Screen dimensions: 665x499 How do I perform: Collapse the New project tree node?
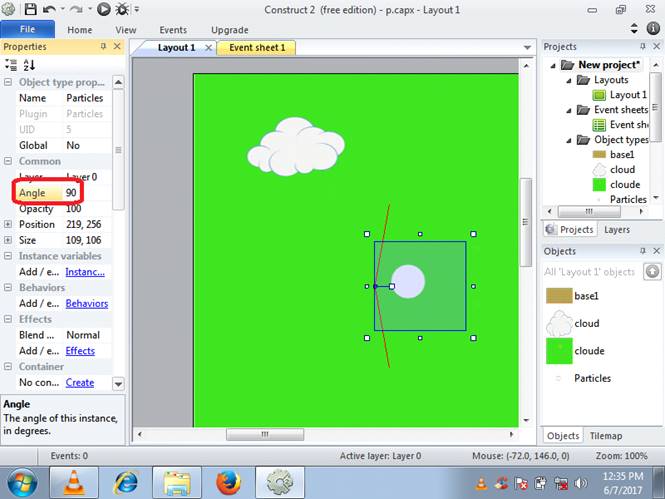point(553,65)
